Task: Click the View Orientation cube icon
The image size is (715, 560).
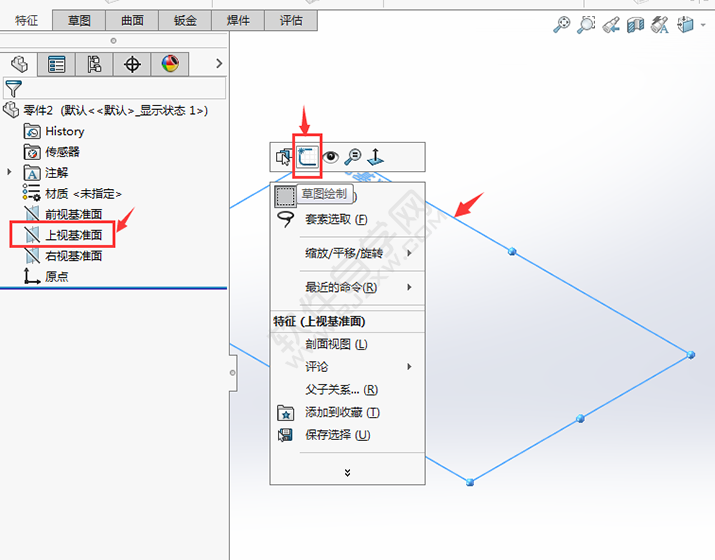Action: [685, 25]
